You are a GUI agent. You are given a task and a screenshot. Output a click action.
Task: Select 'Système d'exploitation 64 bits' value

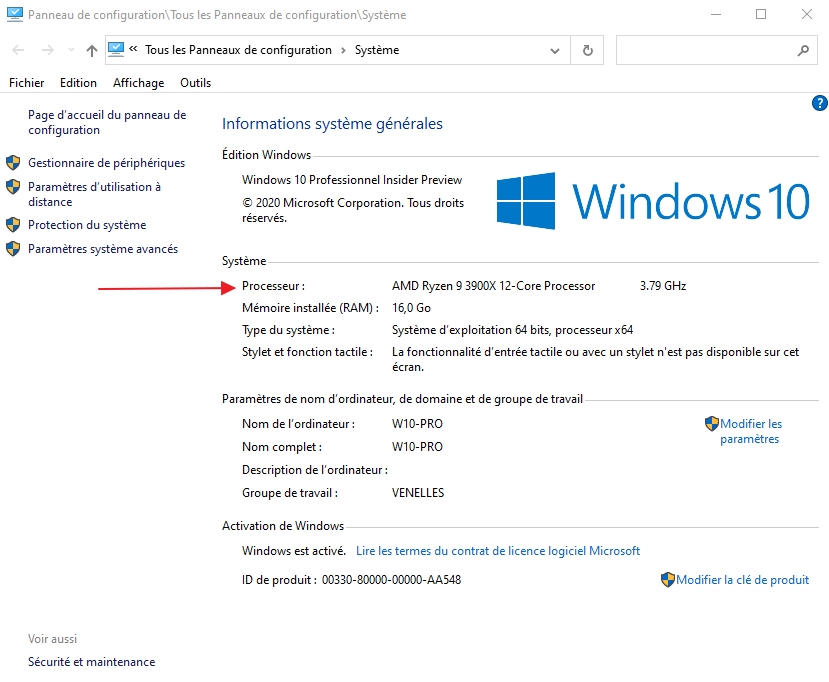[471, 330]
